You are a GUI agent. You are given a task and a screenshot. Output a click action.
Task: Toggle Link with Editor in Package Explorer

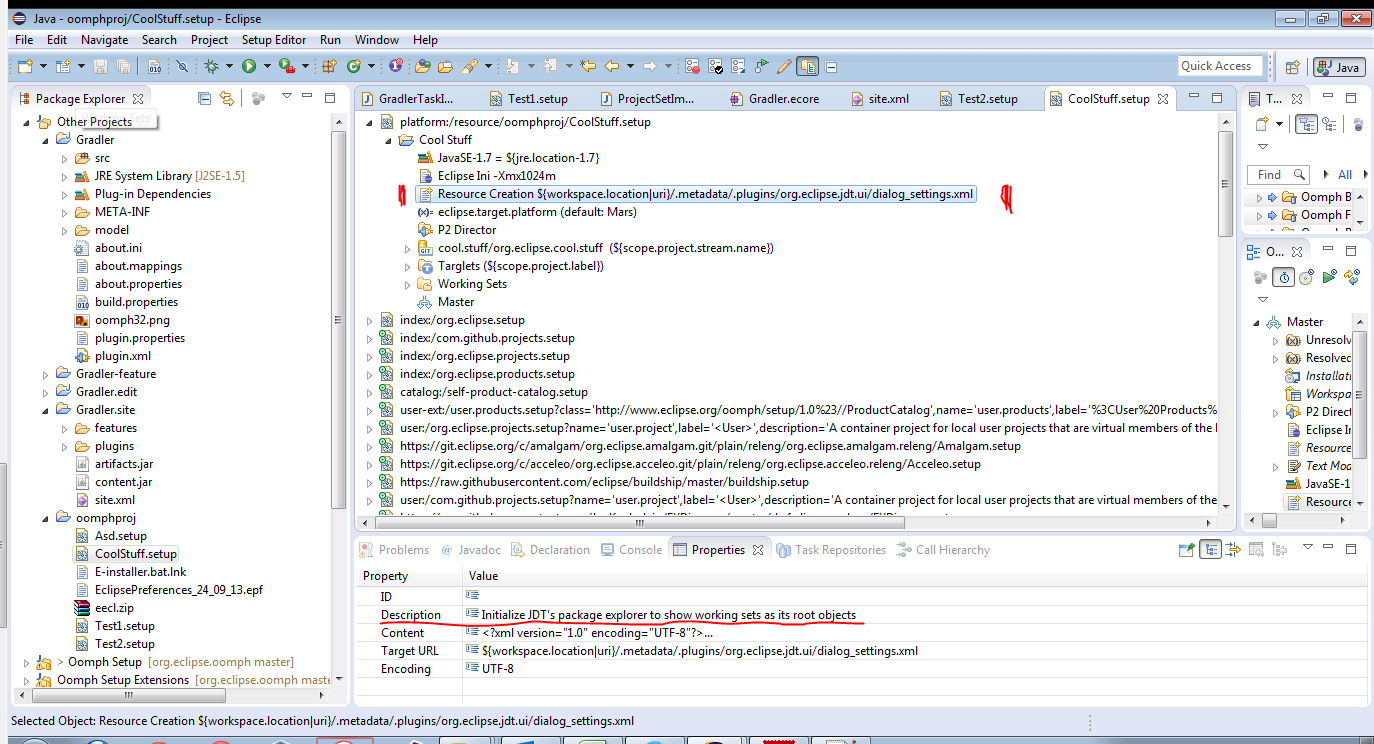[227, 98]
